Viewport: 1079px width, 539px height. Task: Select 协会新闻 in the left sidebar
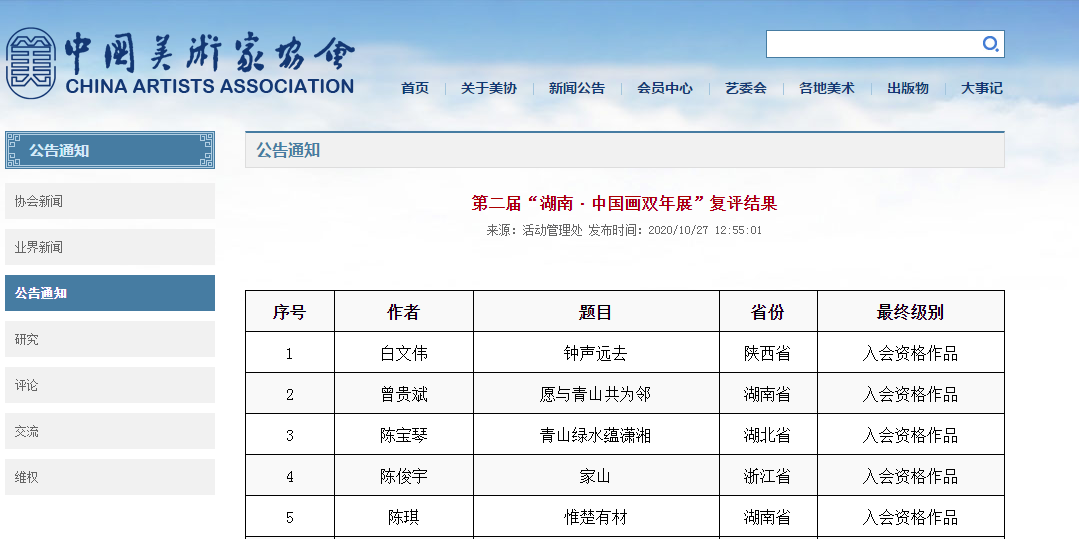[110, 201]
